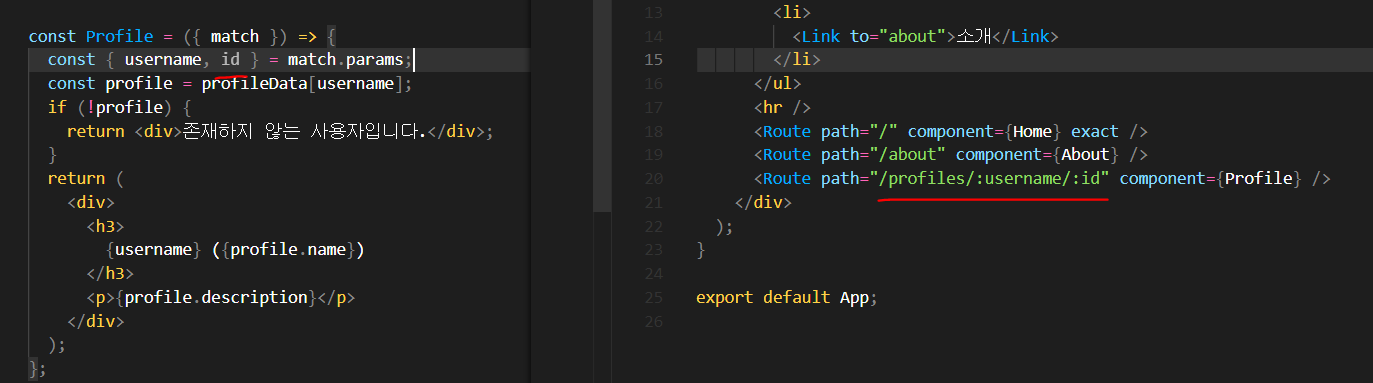Click line number 24 in the gutter
Image resolution: width=1373 pixels, height=383 pixels.
[653, 274]
